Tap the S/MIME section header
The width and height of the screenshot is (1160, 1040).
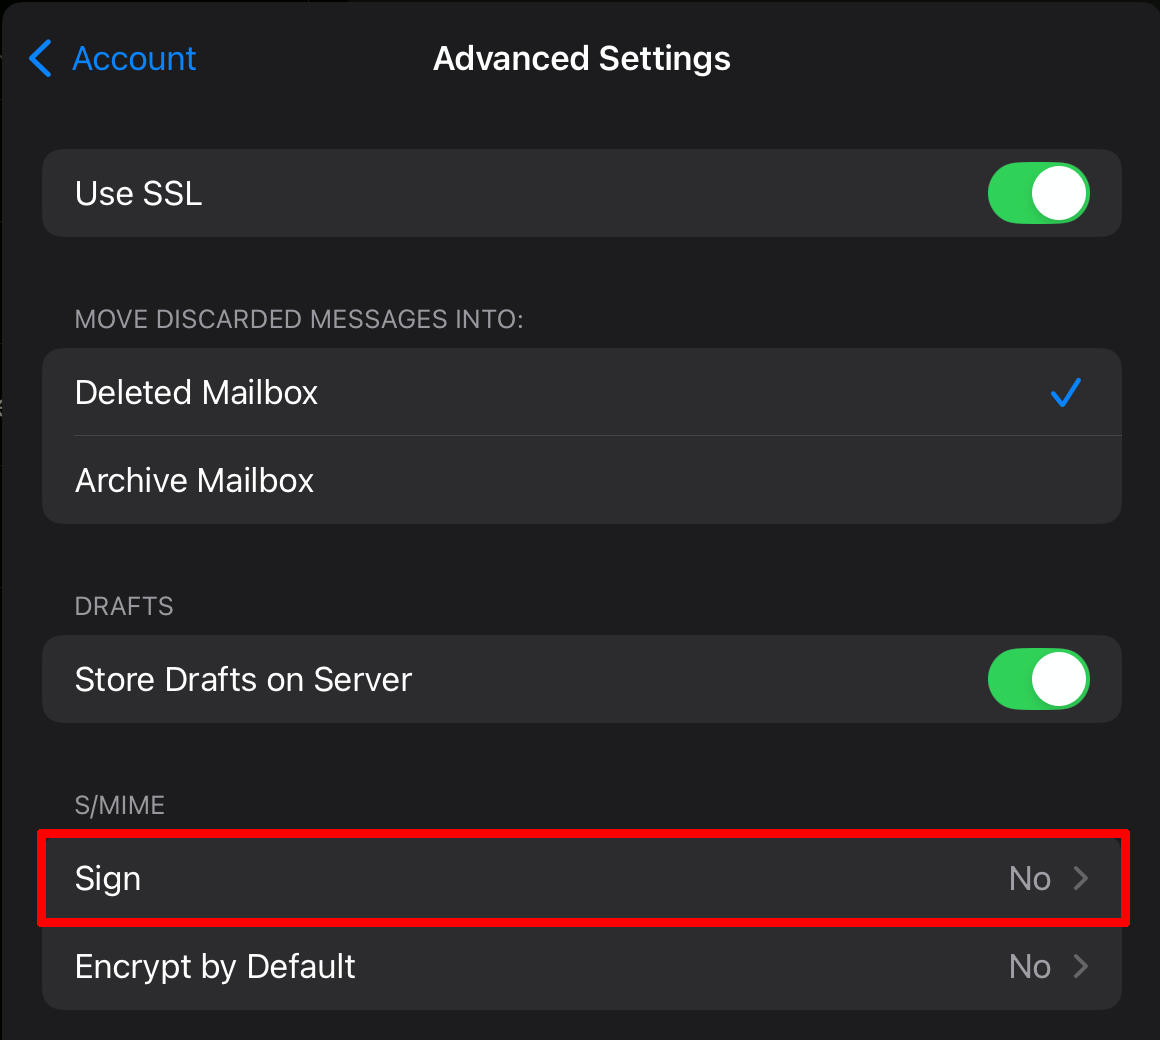[119, 804]
